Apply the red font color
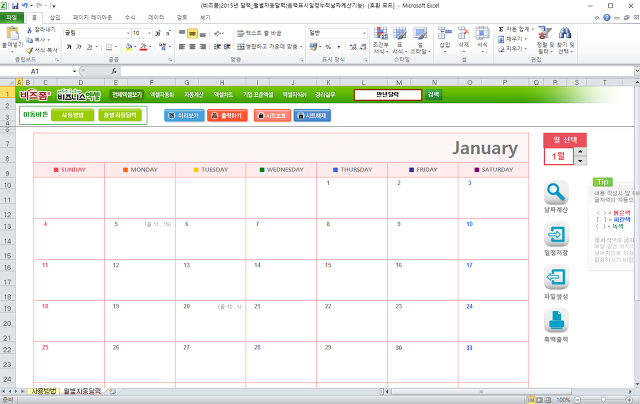 pos(143,47)
